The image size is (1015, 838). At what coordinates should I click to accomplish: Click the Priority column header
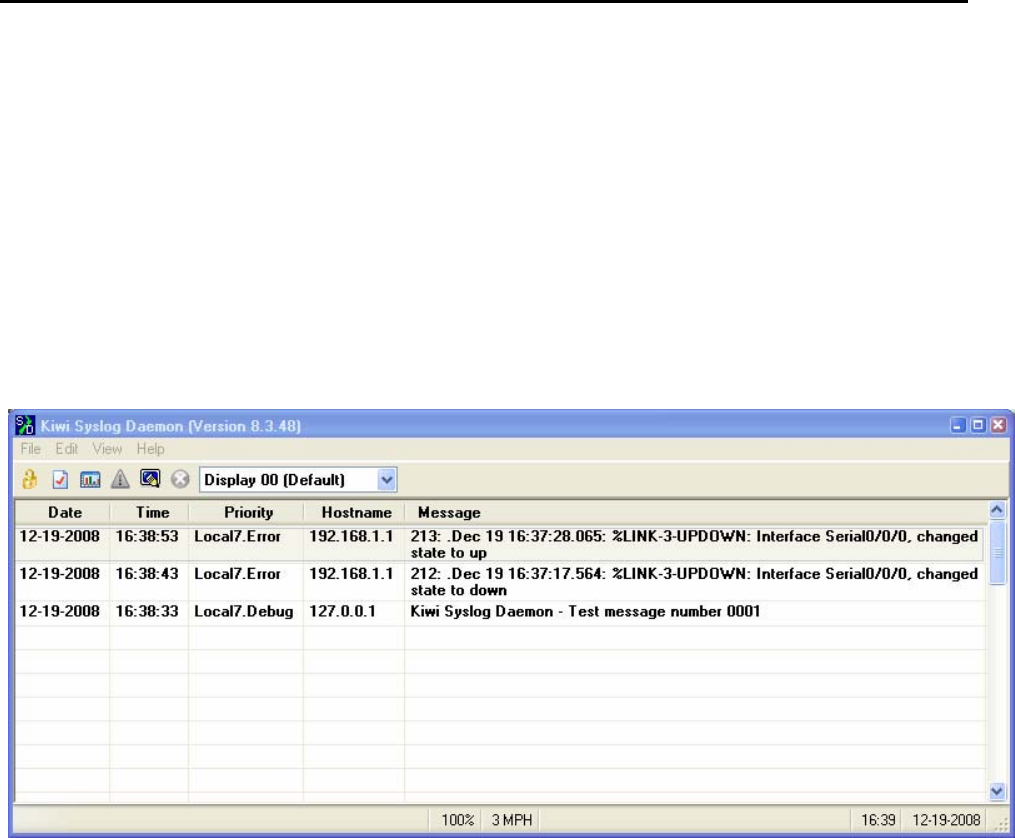(246, 513)
